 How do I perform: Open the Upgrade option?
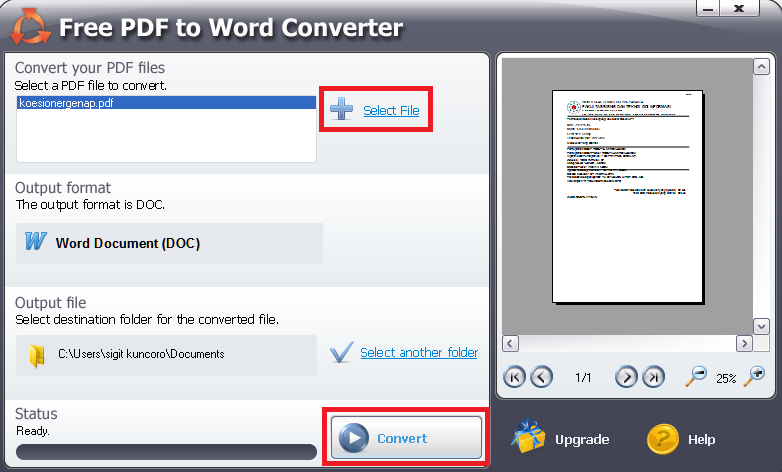tap(582, 440)
